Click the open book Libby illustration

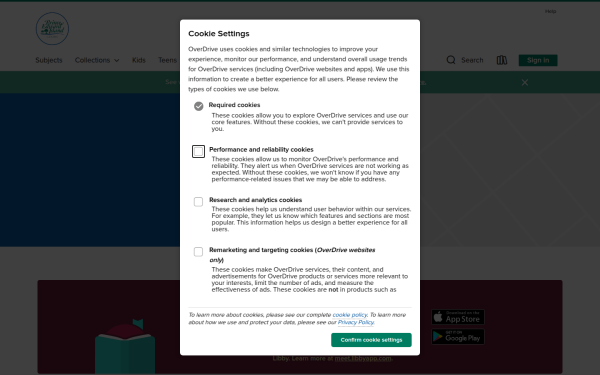125,346
